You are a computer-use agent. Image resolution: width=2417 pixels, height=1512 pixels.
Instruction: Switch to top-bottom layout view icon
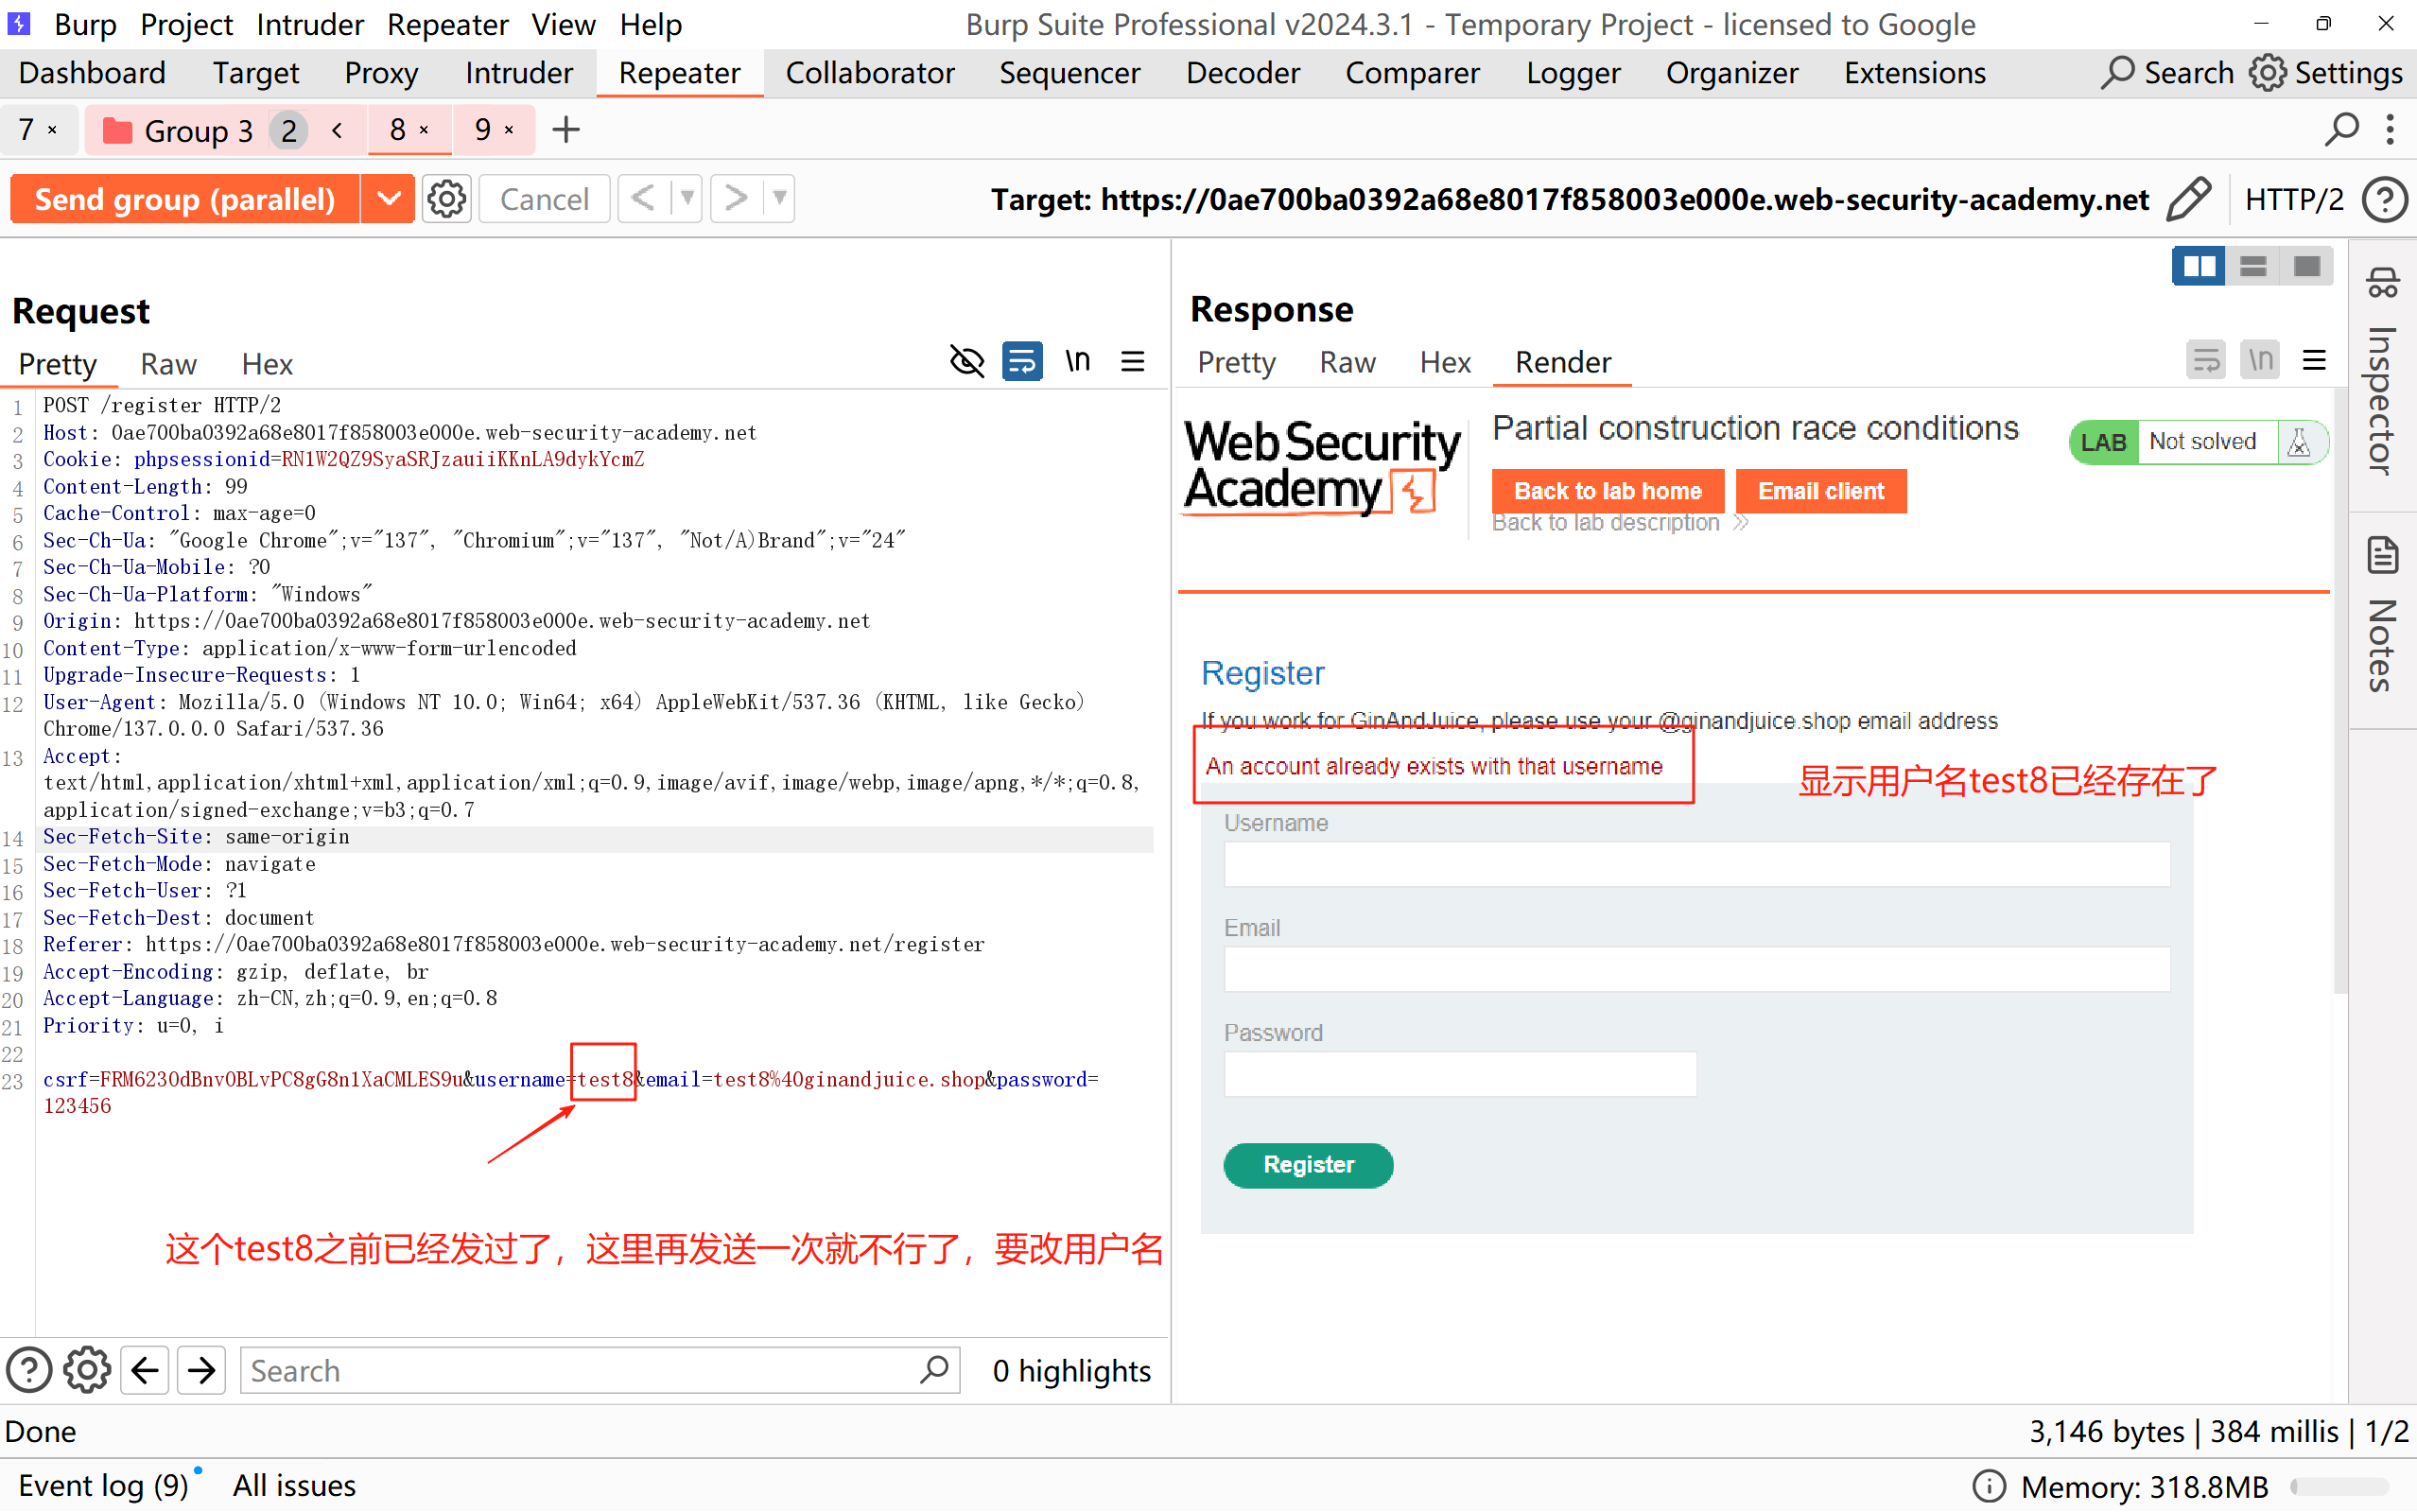(2253, 266)
